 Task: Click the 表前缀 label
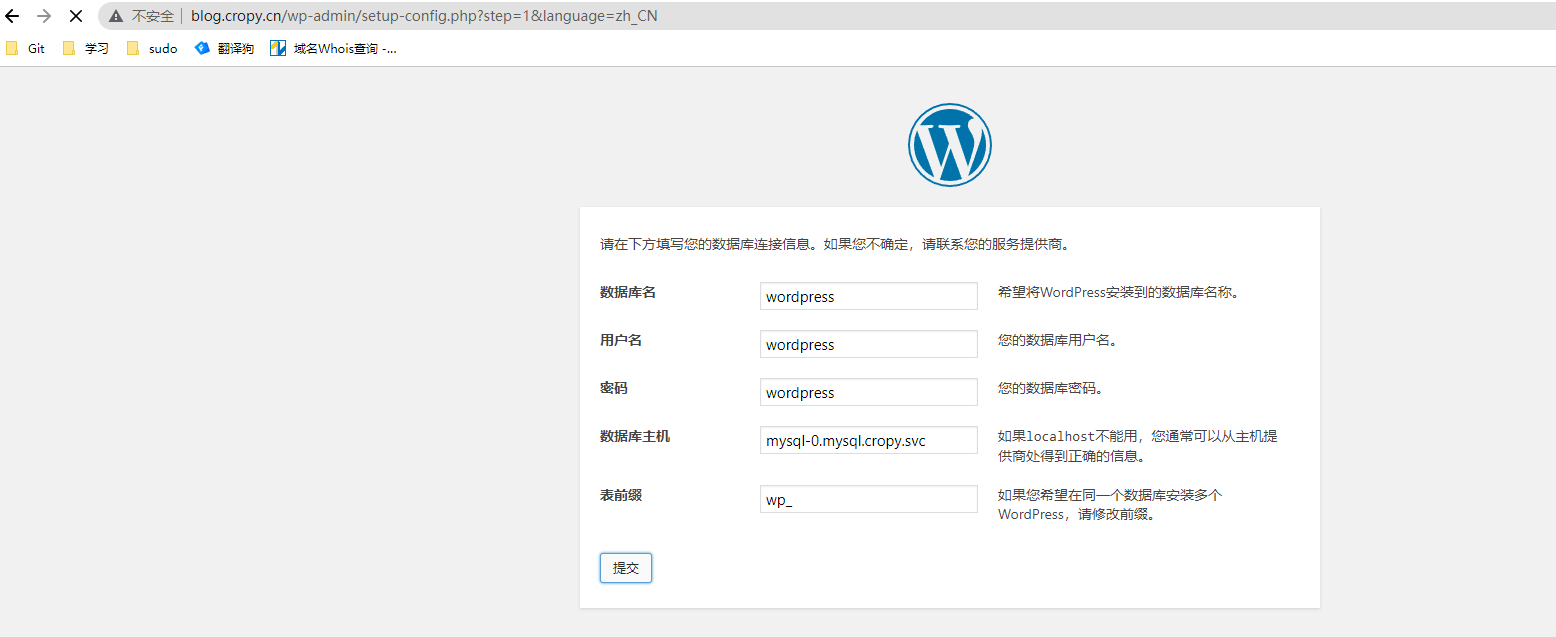(x=621, y=495)
